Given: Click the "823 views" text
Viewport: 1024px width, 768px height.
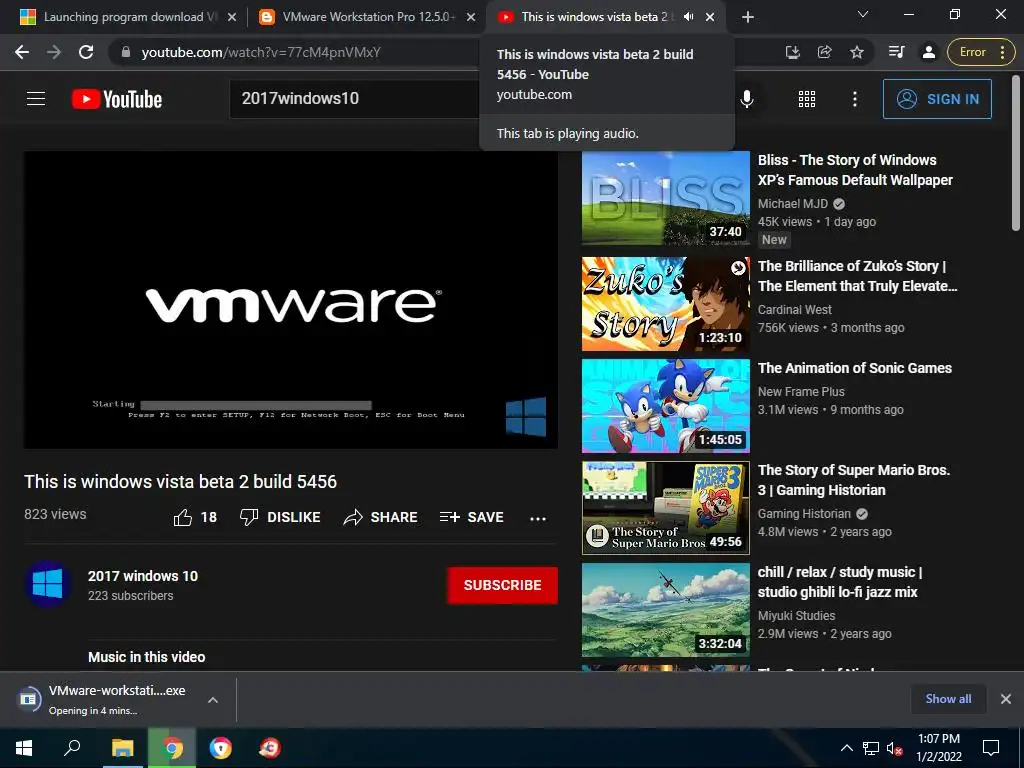Looking at the screenshot, I should [55, 514].
